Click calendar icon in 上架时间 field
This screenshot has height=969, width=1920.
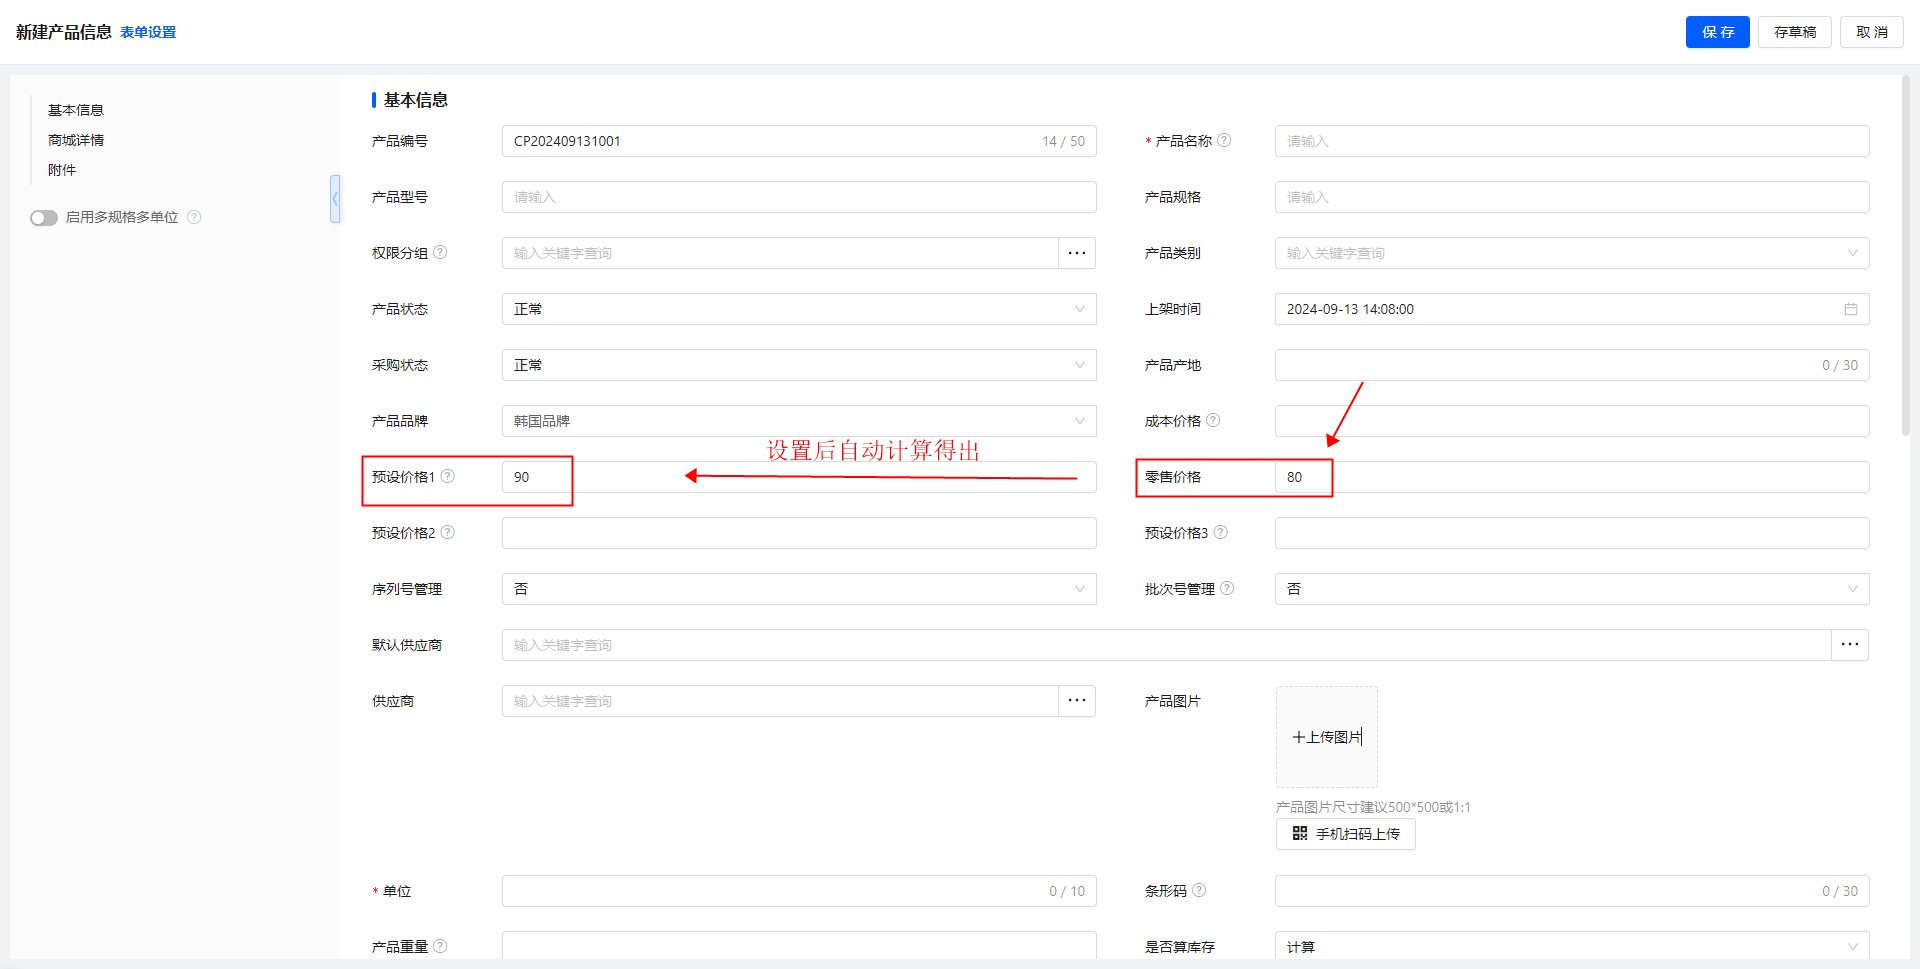click(x=1850, y=309)
